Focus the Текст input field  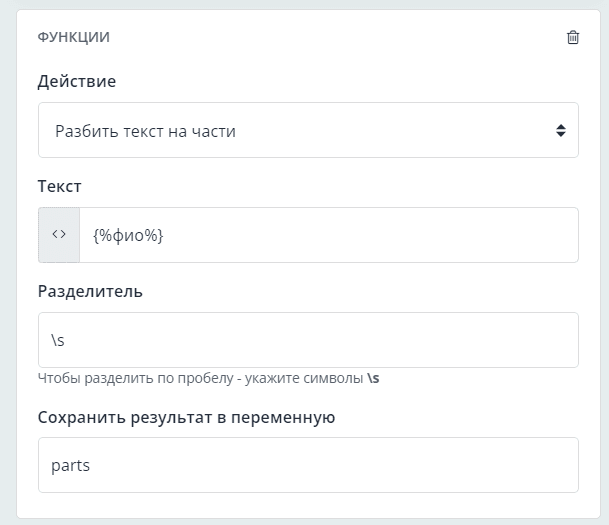328,235
